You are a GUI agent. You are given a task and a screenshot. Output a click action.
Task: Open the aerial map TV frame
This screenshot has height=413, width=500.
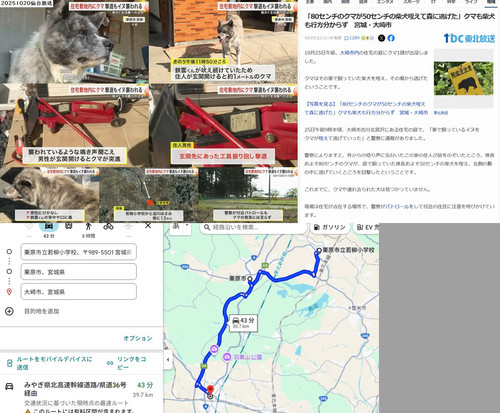tap(149, 195)
